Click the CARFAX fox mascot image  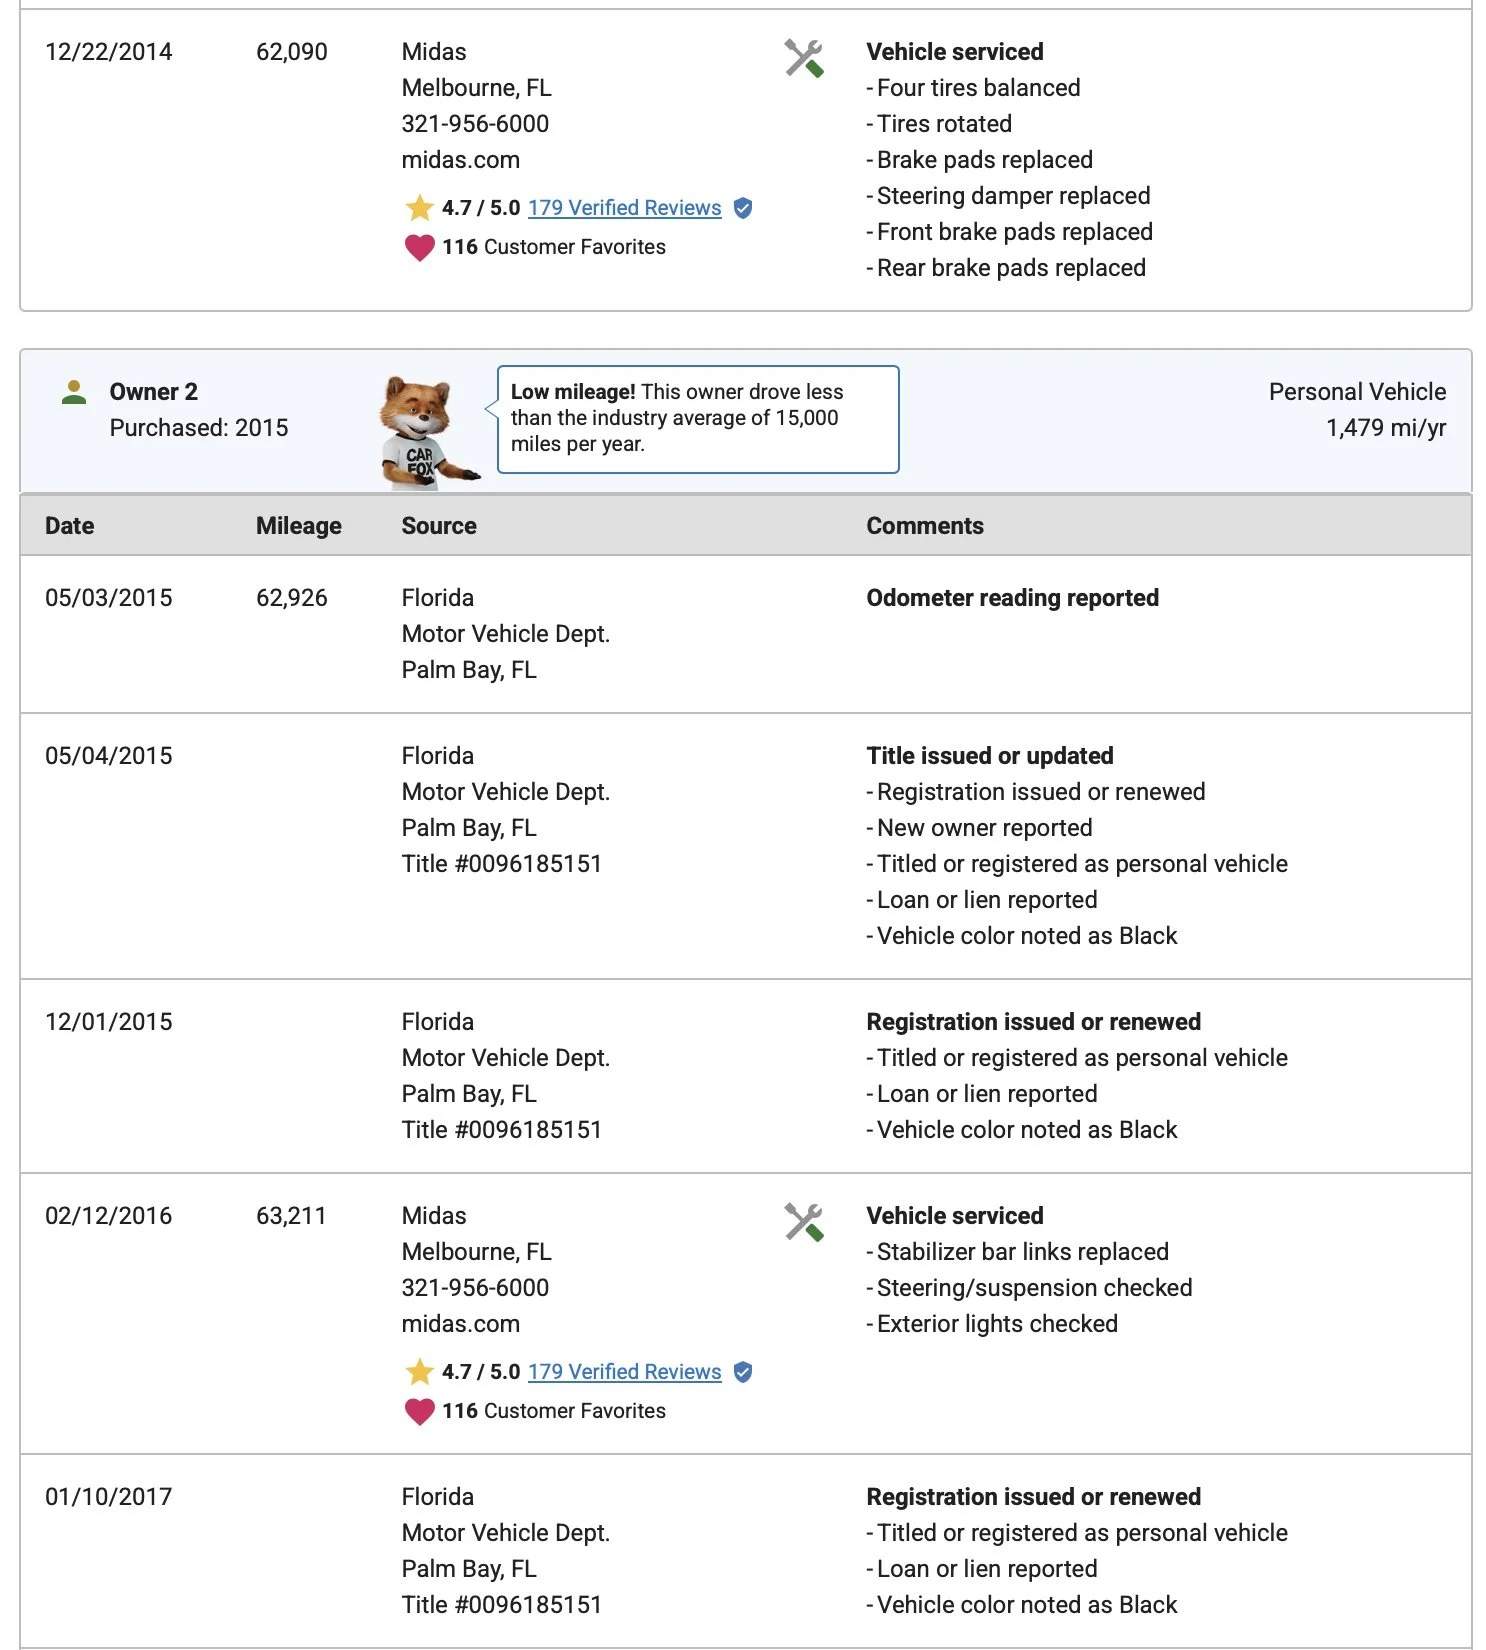click(421, 431)
